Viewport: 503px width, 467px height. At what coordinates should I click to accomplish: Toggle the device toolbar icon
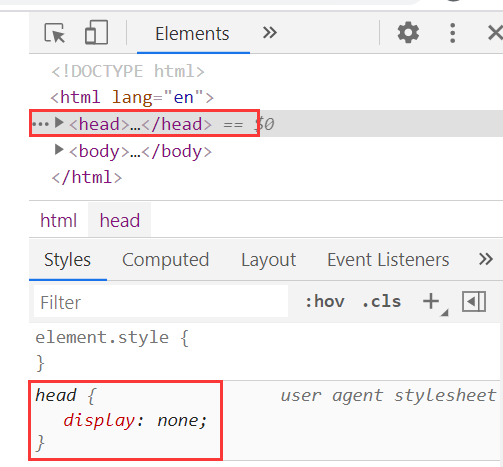pyautogui.click(x=96, y=32)
